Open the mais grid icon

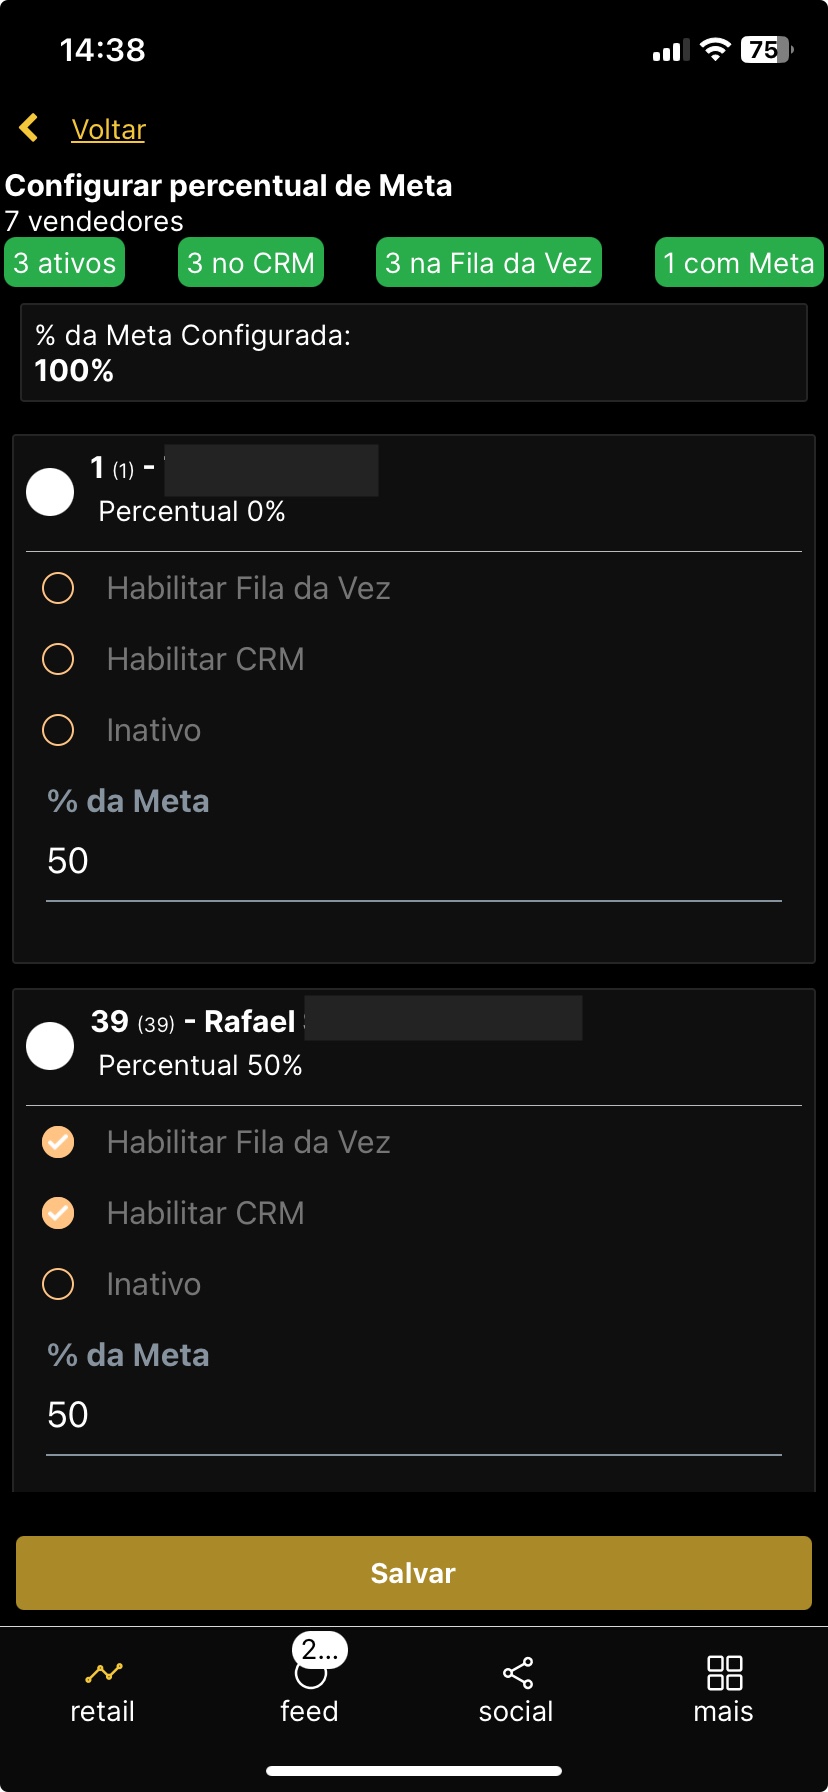pyautogui.click(x=723, y=1672)
